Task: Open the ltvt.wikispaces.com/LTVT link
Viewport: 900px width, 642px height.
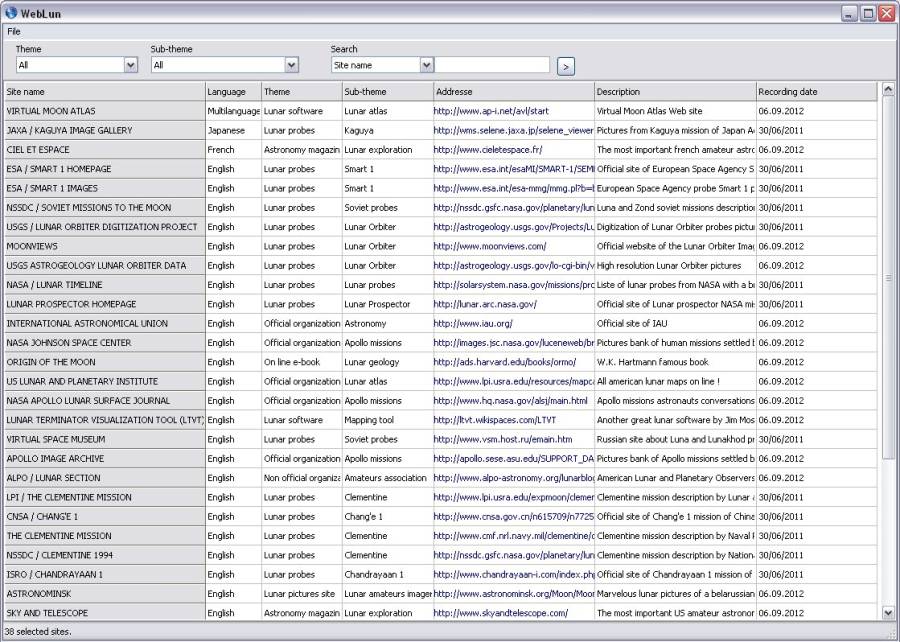Action: pos(495,420)
